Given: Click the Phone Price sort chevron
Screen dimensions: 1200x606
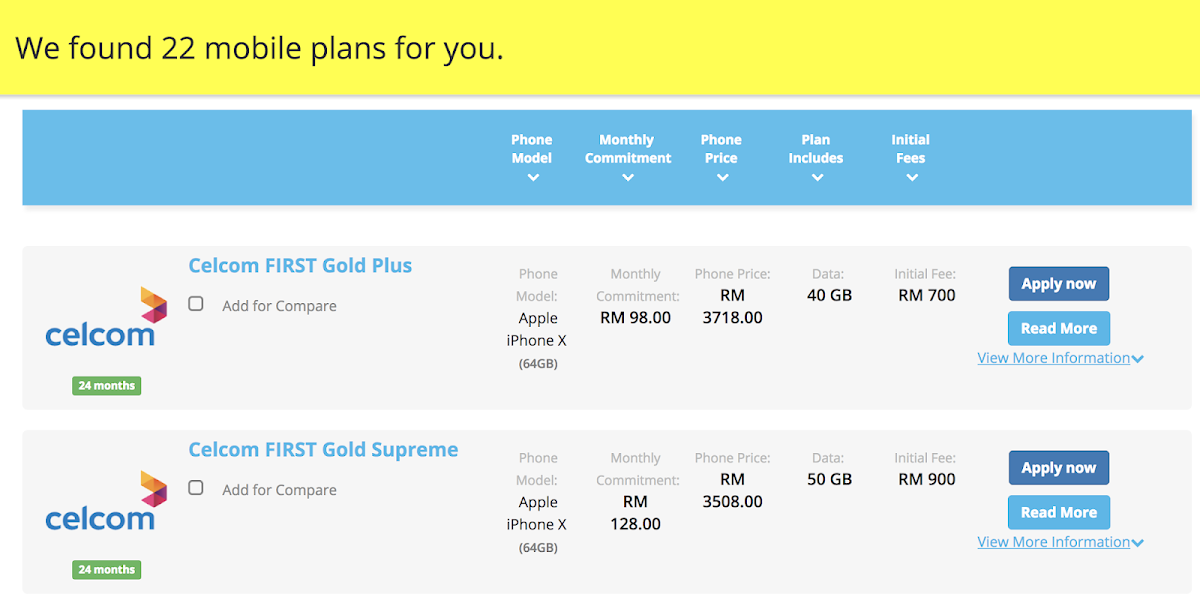Looking at the screenshot, I should point(722,178).
